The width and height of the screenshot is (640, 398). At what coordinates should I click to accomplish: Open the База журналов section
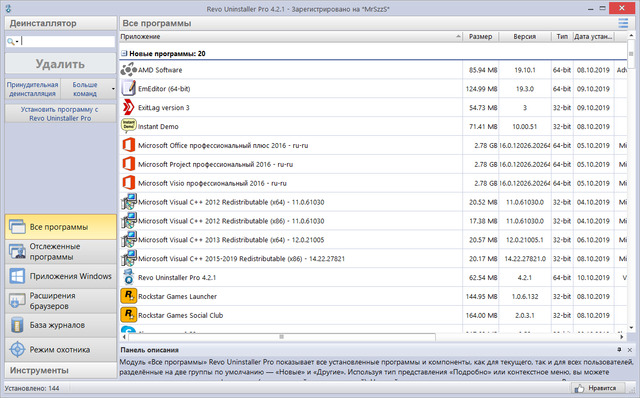[x=60, y=325]
